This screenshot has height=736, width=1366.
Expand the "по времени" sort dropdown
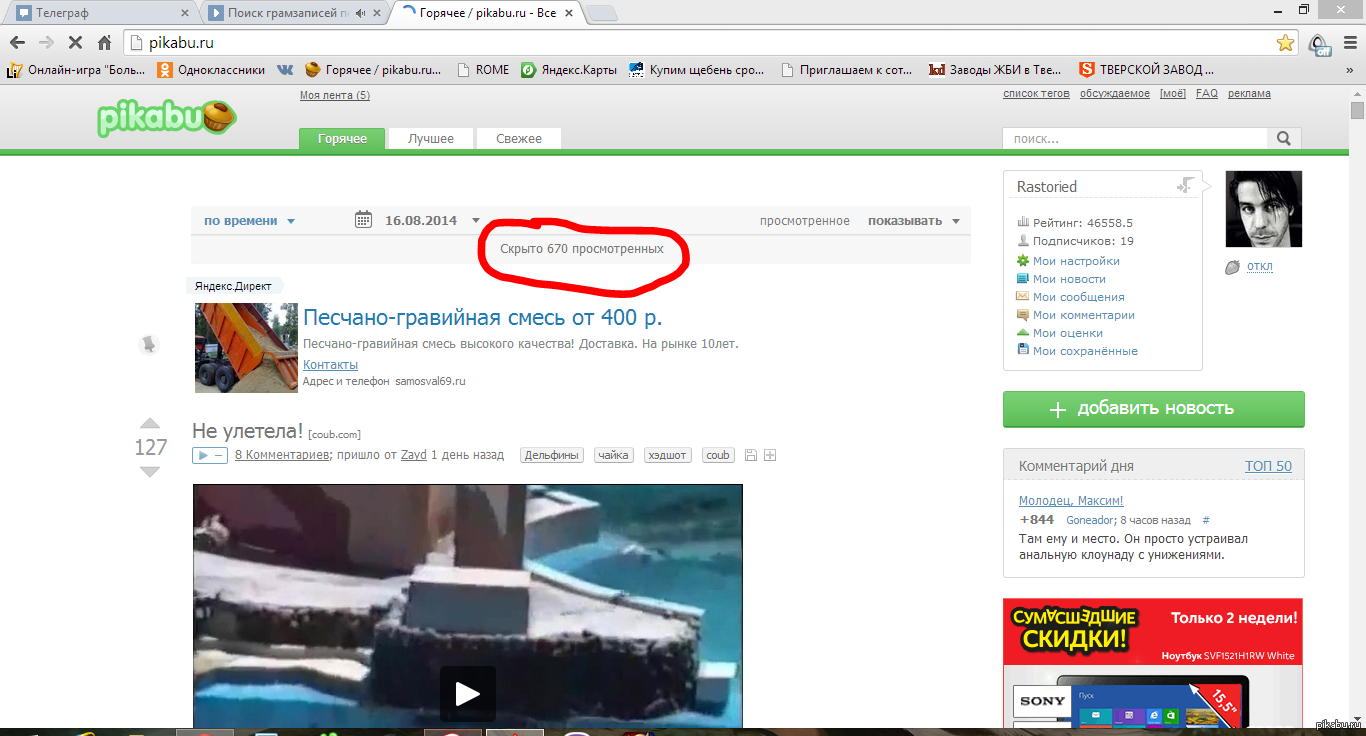[249, 221]
